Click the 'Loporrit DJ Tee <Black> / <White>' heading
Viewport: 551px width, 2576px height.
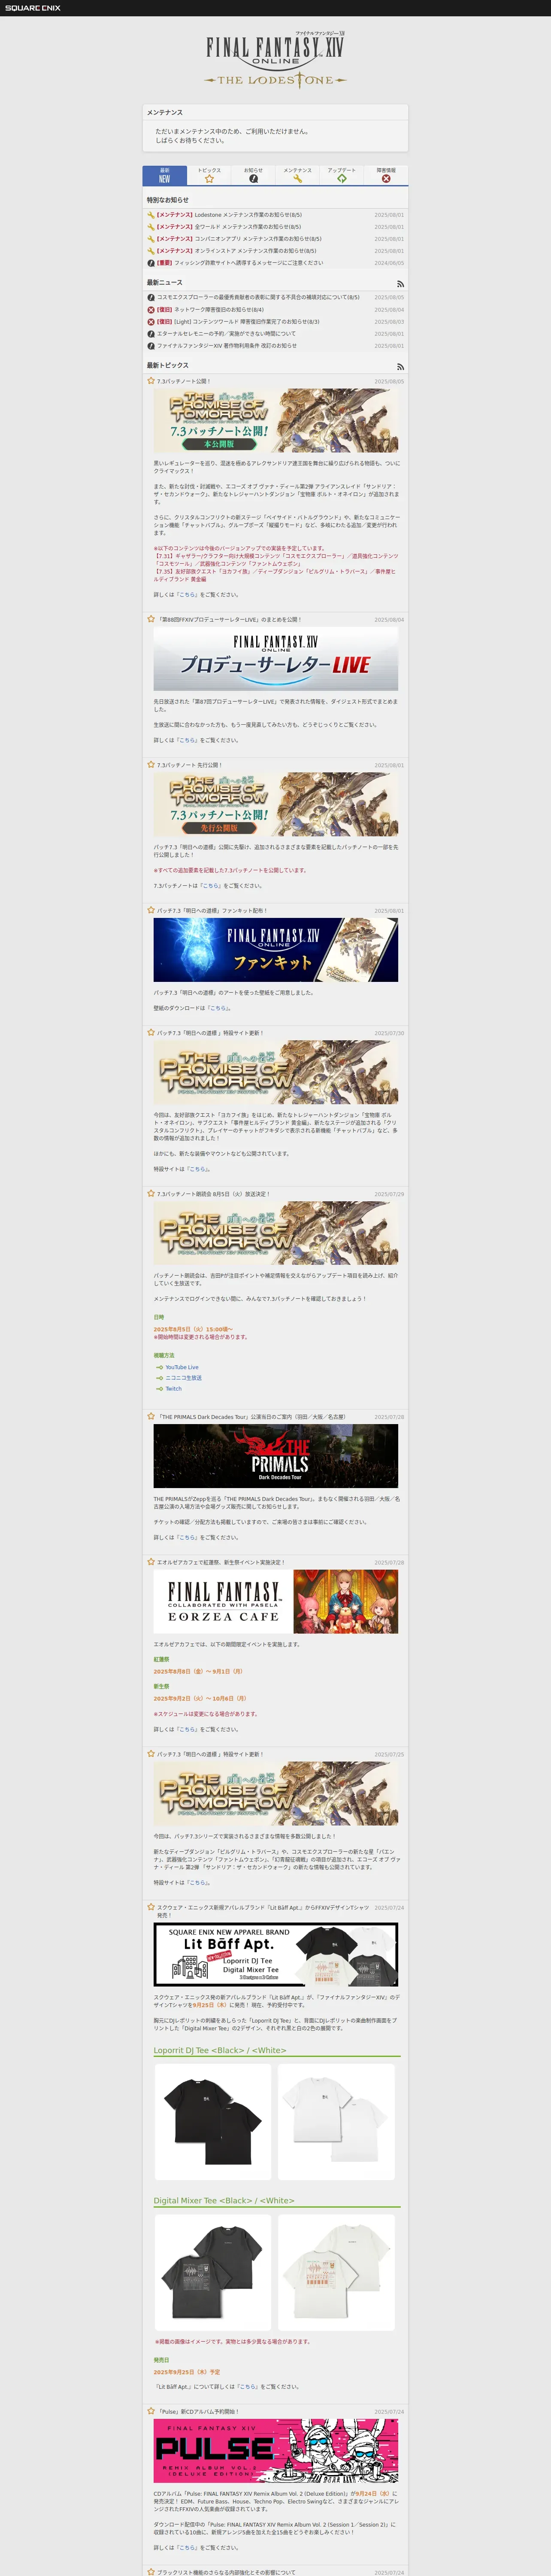(220, 2050)
